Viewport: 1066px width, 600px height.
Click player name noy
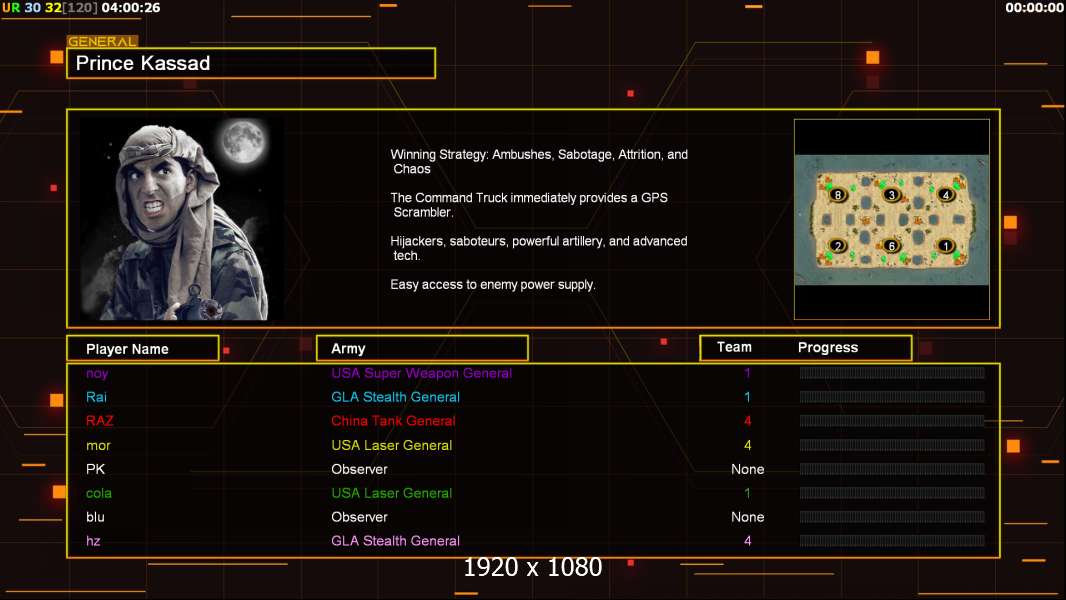[97, 373]
